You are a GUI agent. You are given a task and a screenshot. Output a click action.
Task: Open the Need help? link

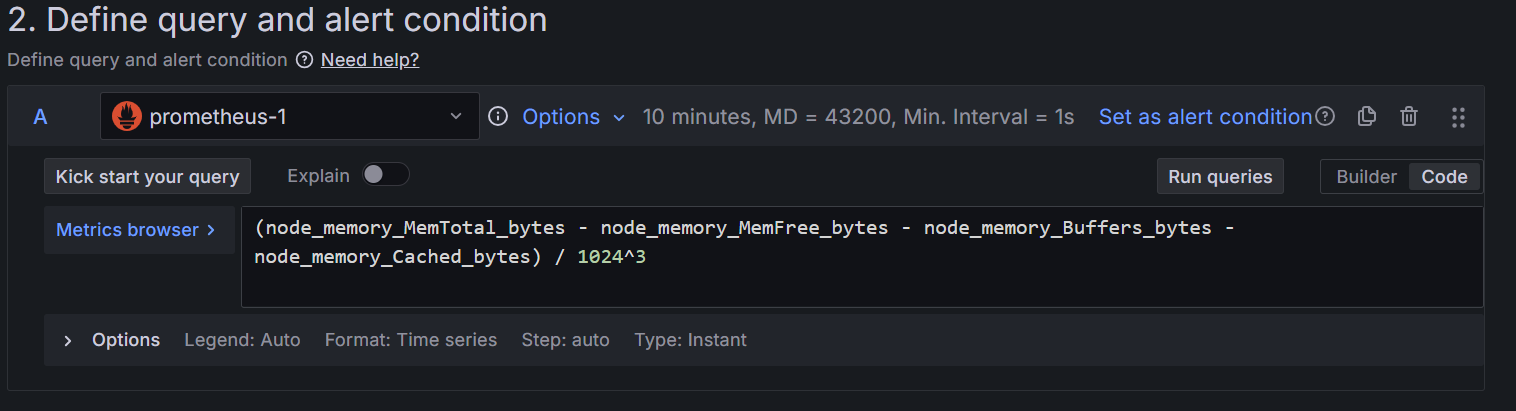coord(369,60)
